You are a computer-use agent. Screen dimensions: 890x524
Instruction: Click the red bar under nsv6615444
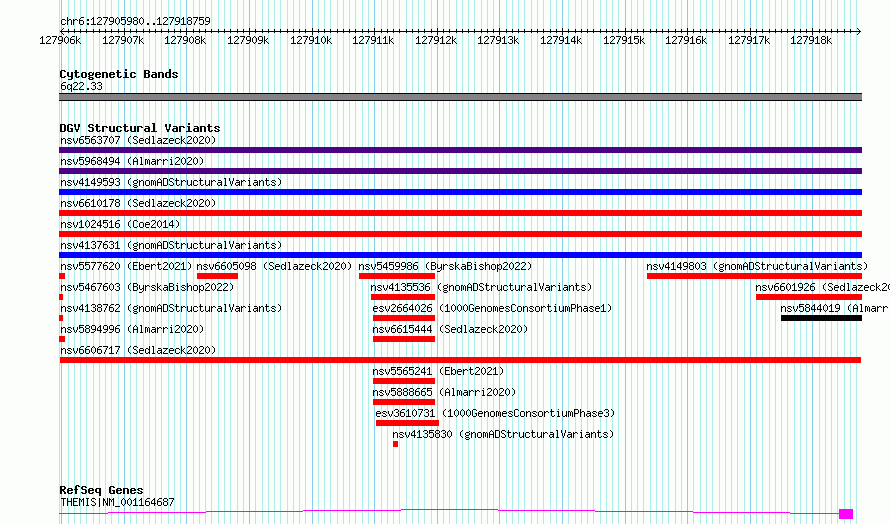[404, 339]
